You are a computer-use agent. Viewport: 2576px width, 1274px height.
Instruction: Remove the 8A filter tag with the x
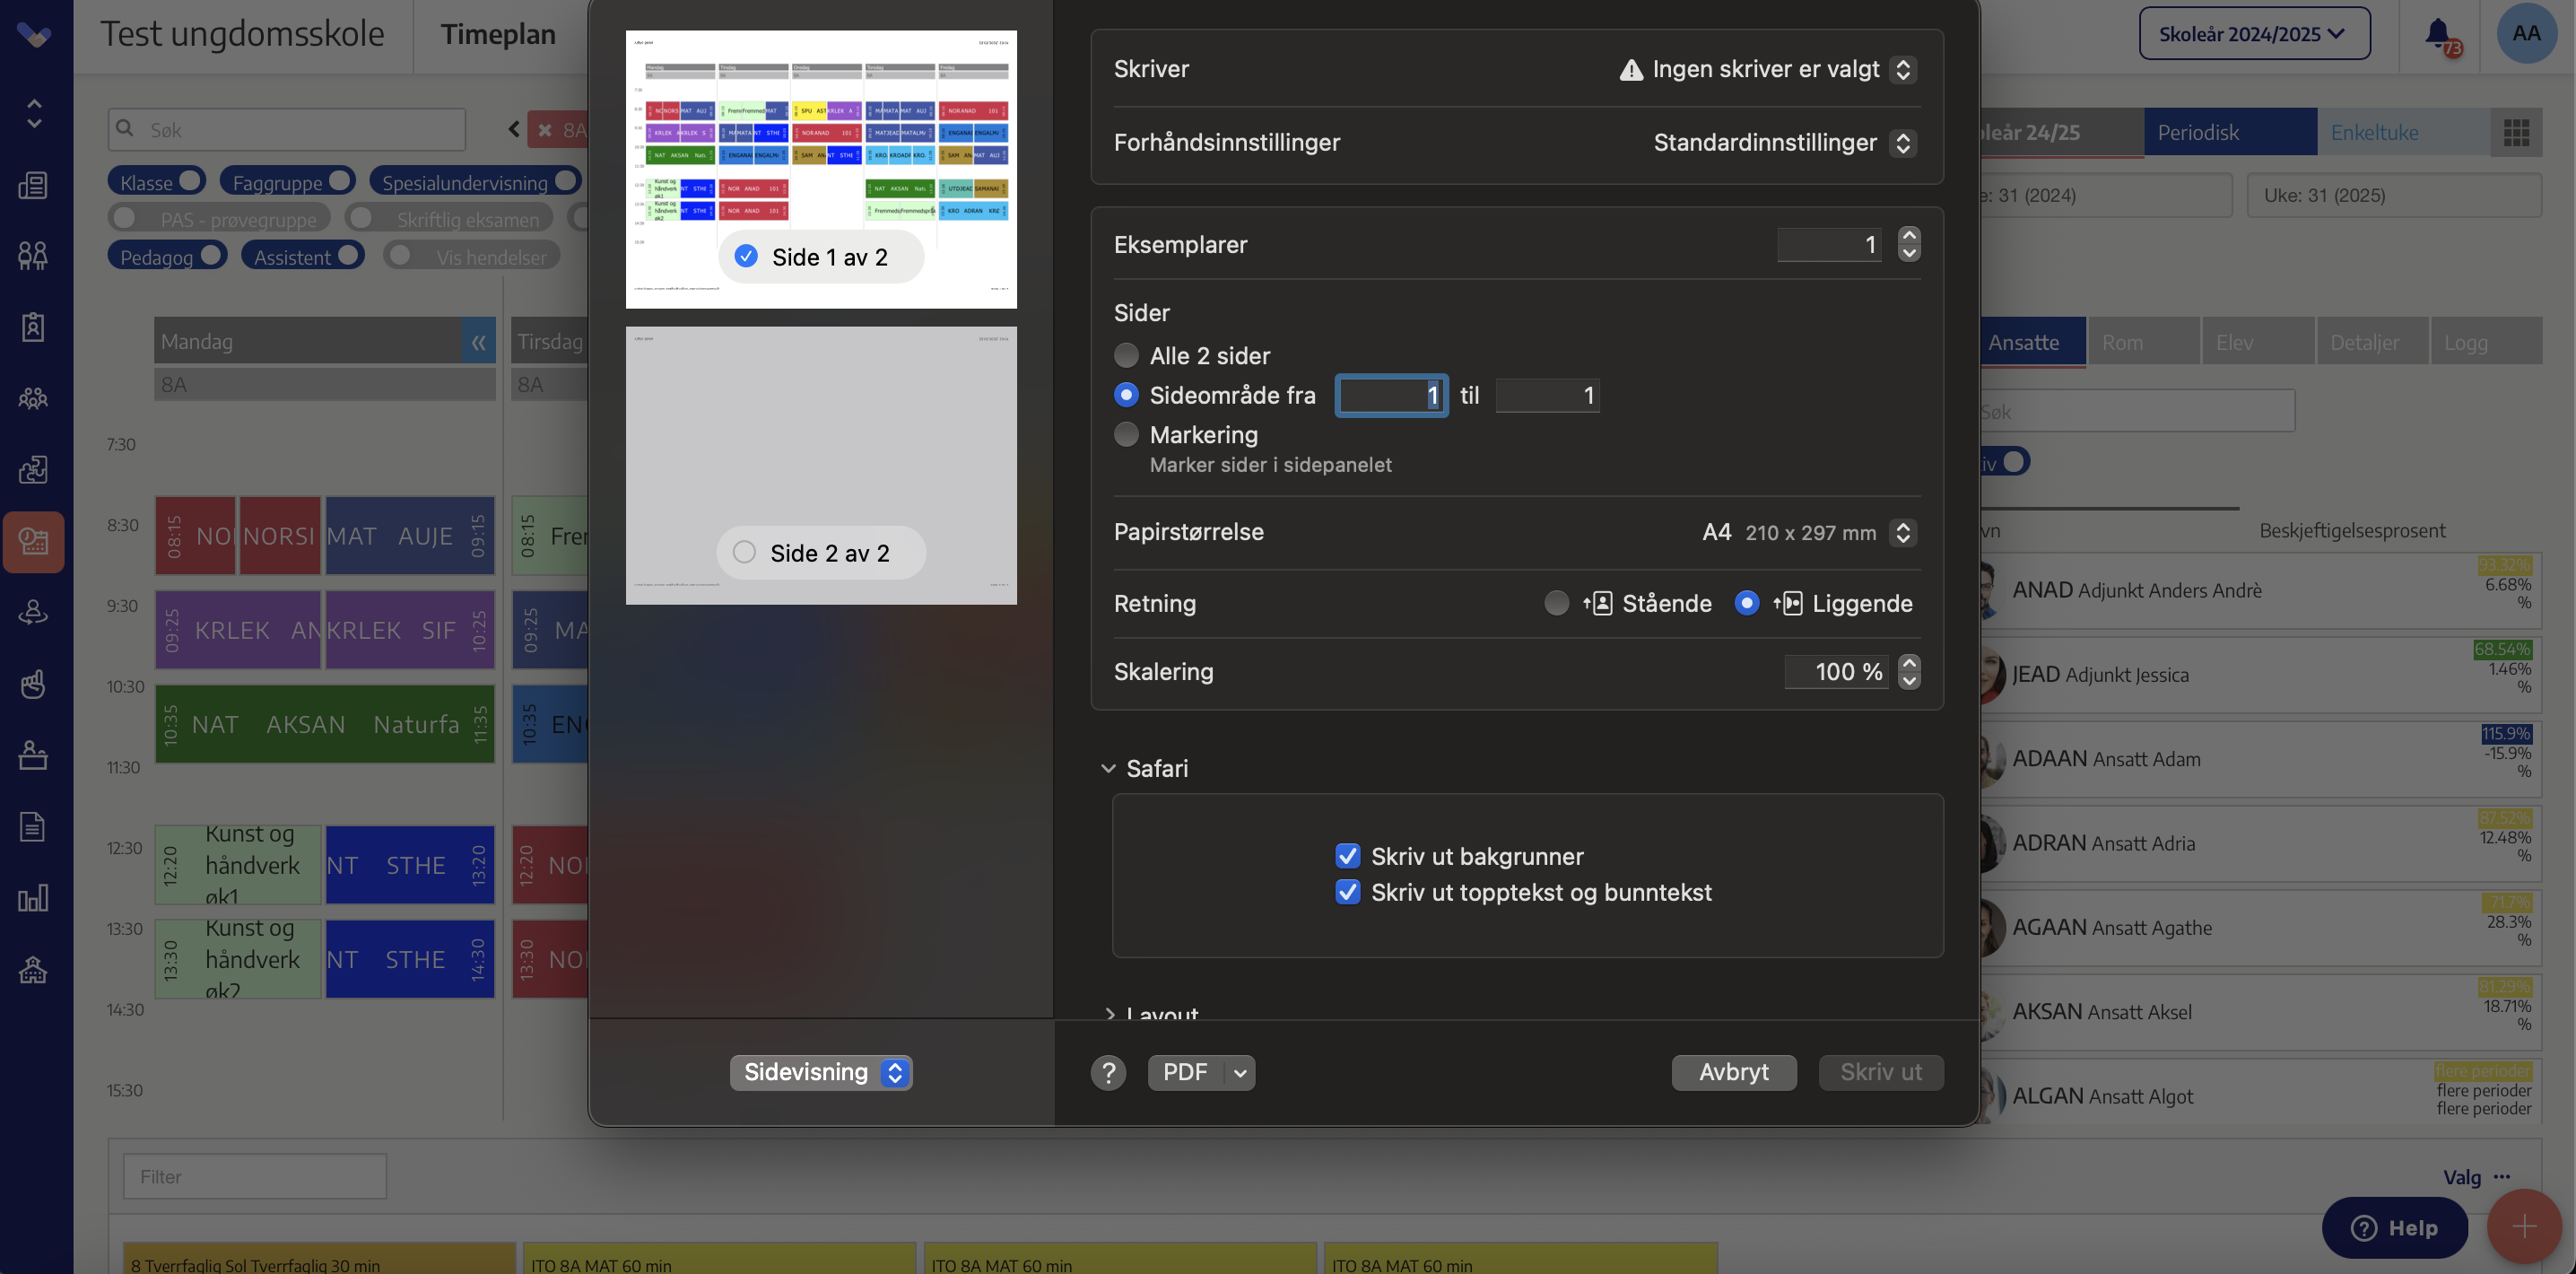coord(545,130)
